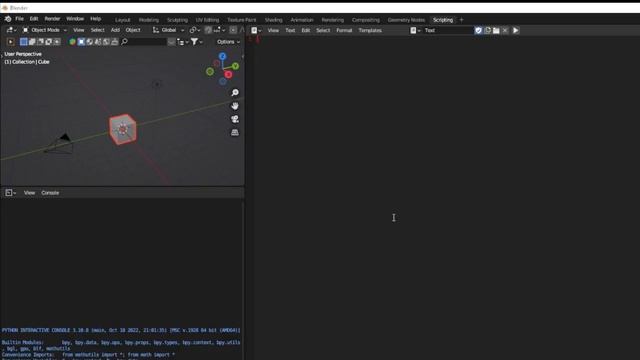
Task: Choose the set new selection mode
Action: tap(24, 42)
